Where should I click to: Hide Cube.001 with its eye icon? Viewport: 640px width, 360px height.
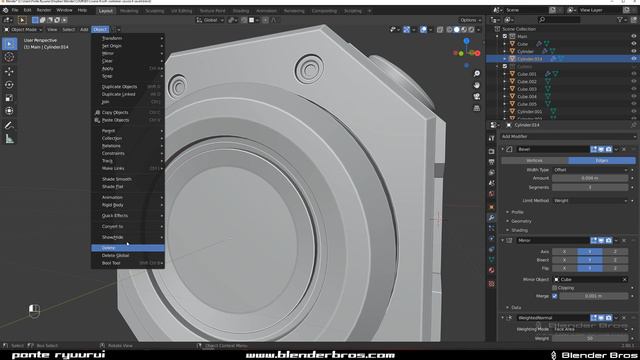click(x=633, y=74)
